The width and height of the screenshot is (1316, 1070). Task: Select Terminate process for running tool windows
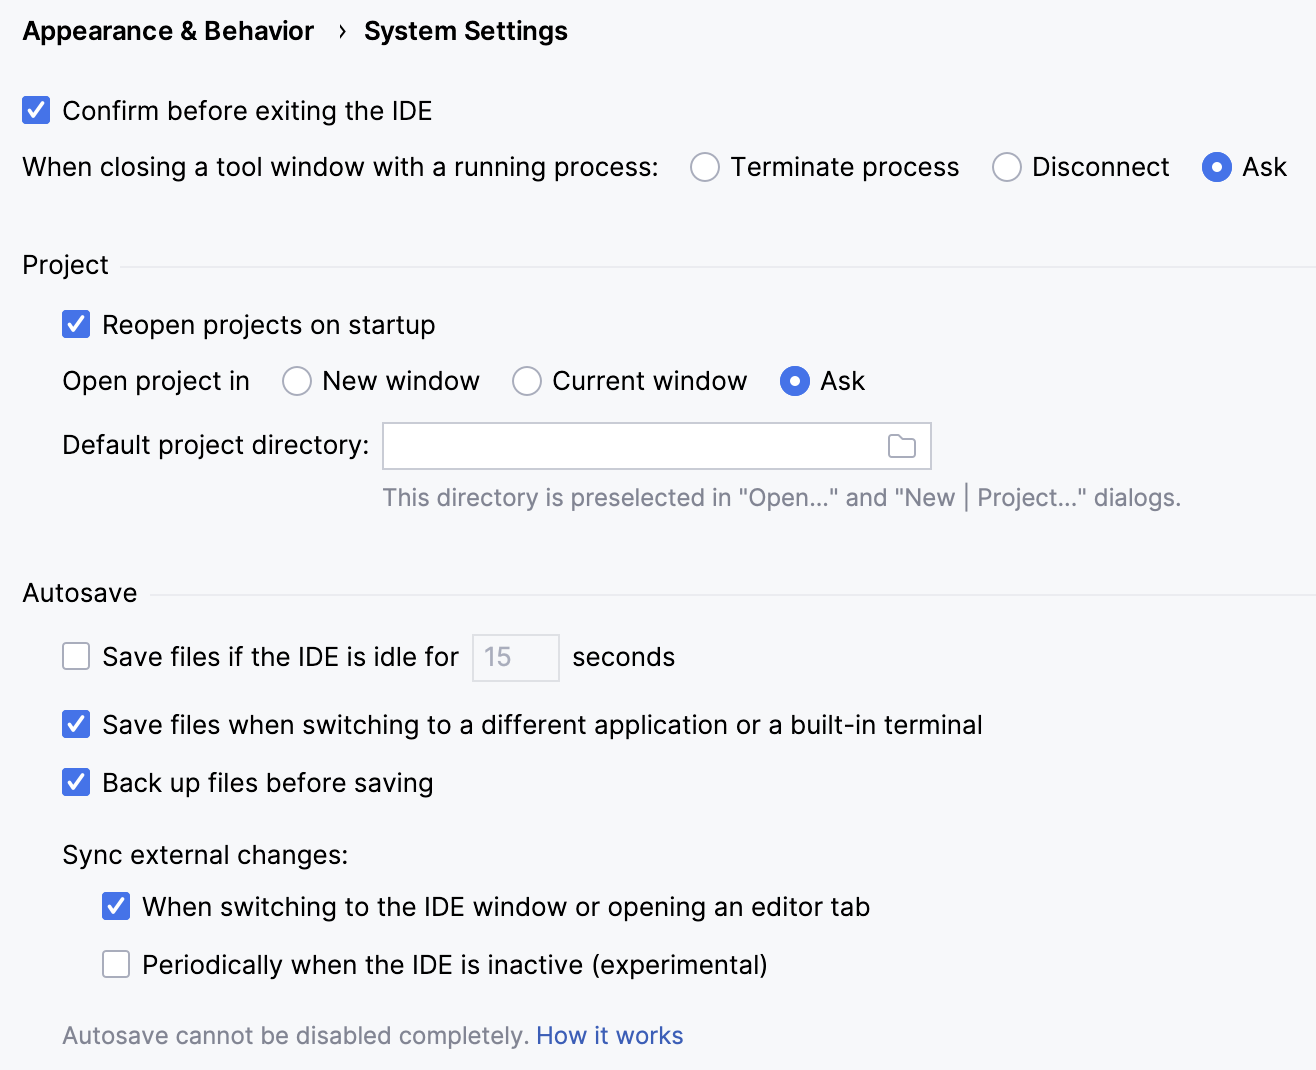pyautogui.click(x=705, y=167)
